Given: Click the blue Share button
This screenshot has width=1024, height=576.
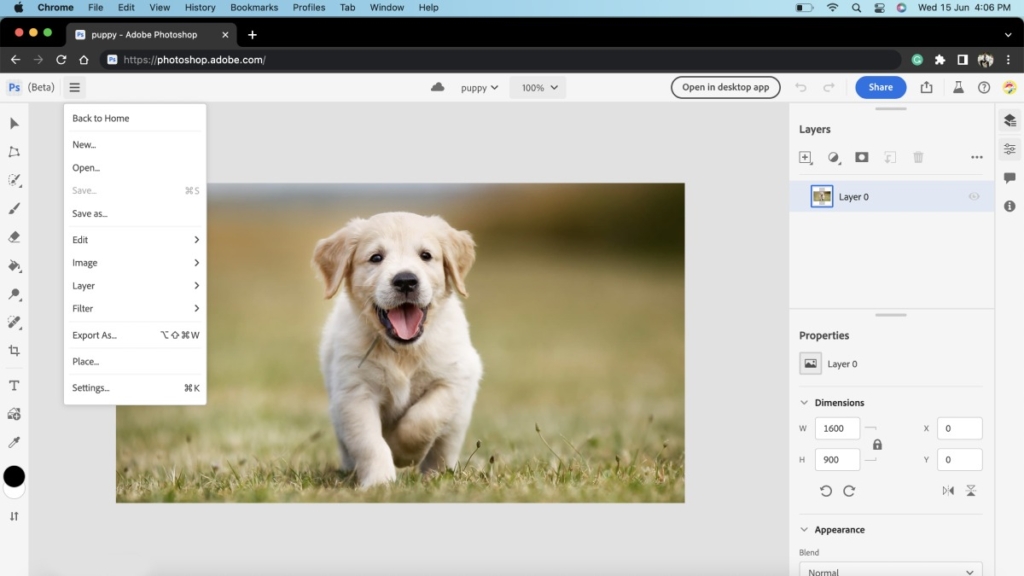Looking at the screenshot, I should pyautogui.click(x=880, y=88).
